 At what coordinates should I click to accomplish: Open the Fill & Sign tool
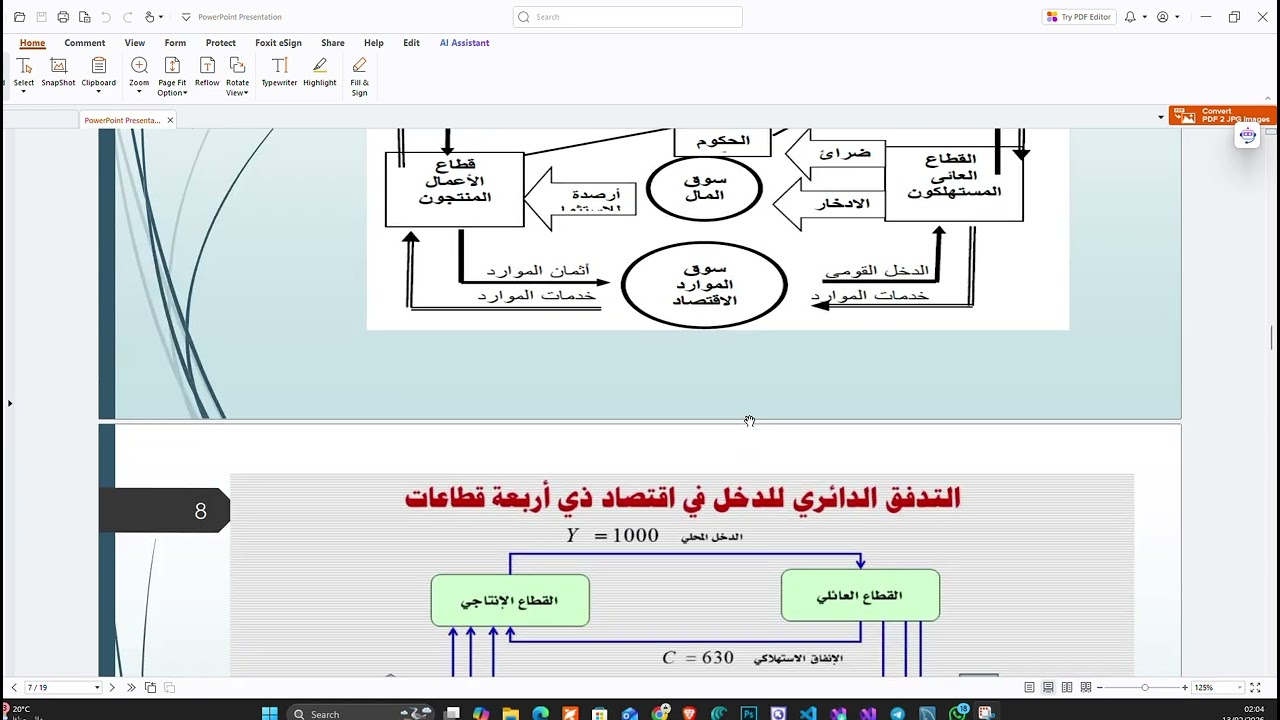360,77
